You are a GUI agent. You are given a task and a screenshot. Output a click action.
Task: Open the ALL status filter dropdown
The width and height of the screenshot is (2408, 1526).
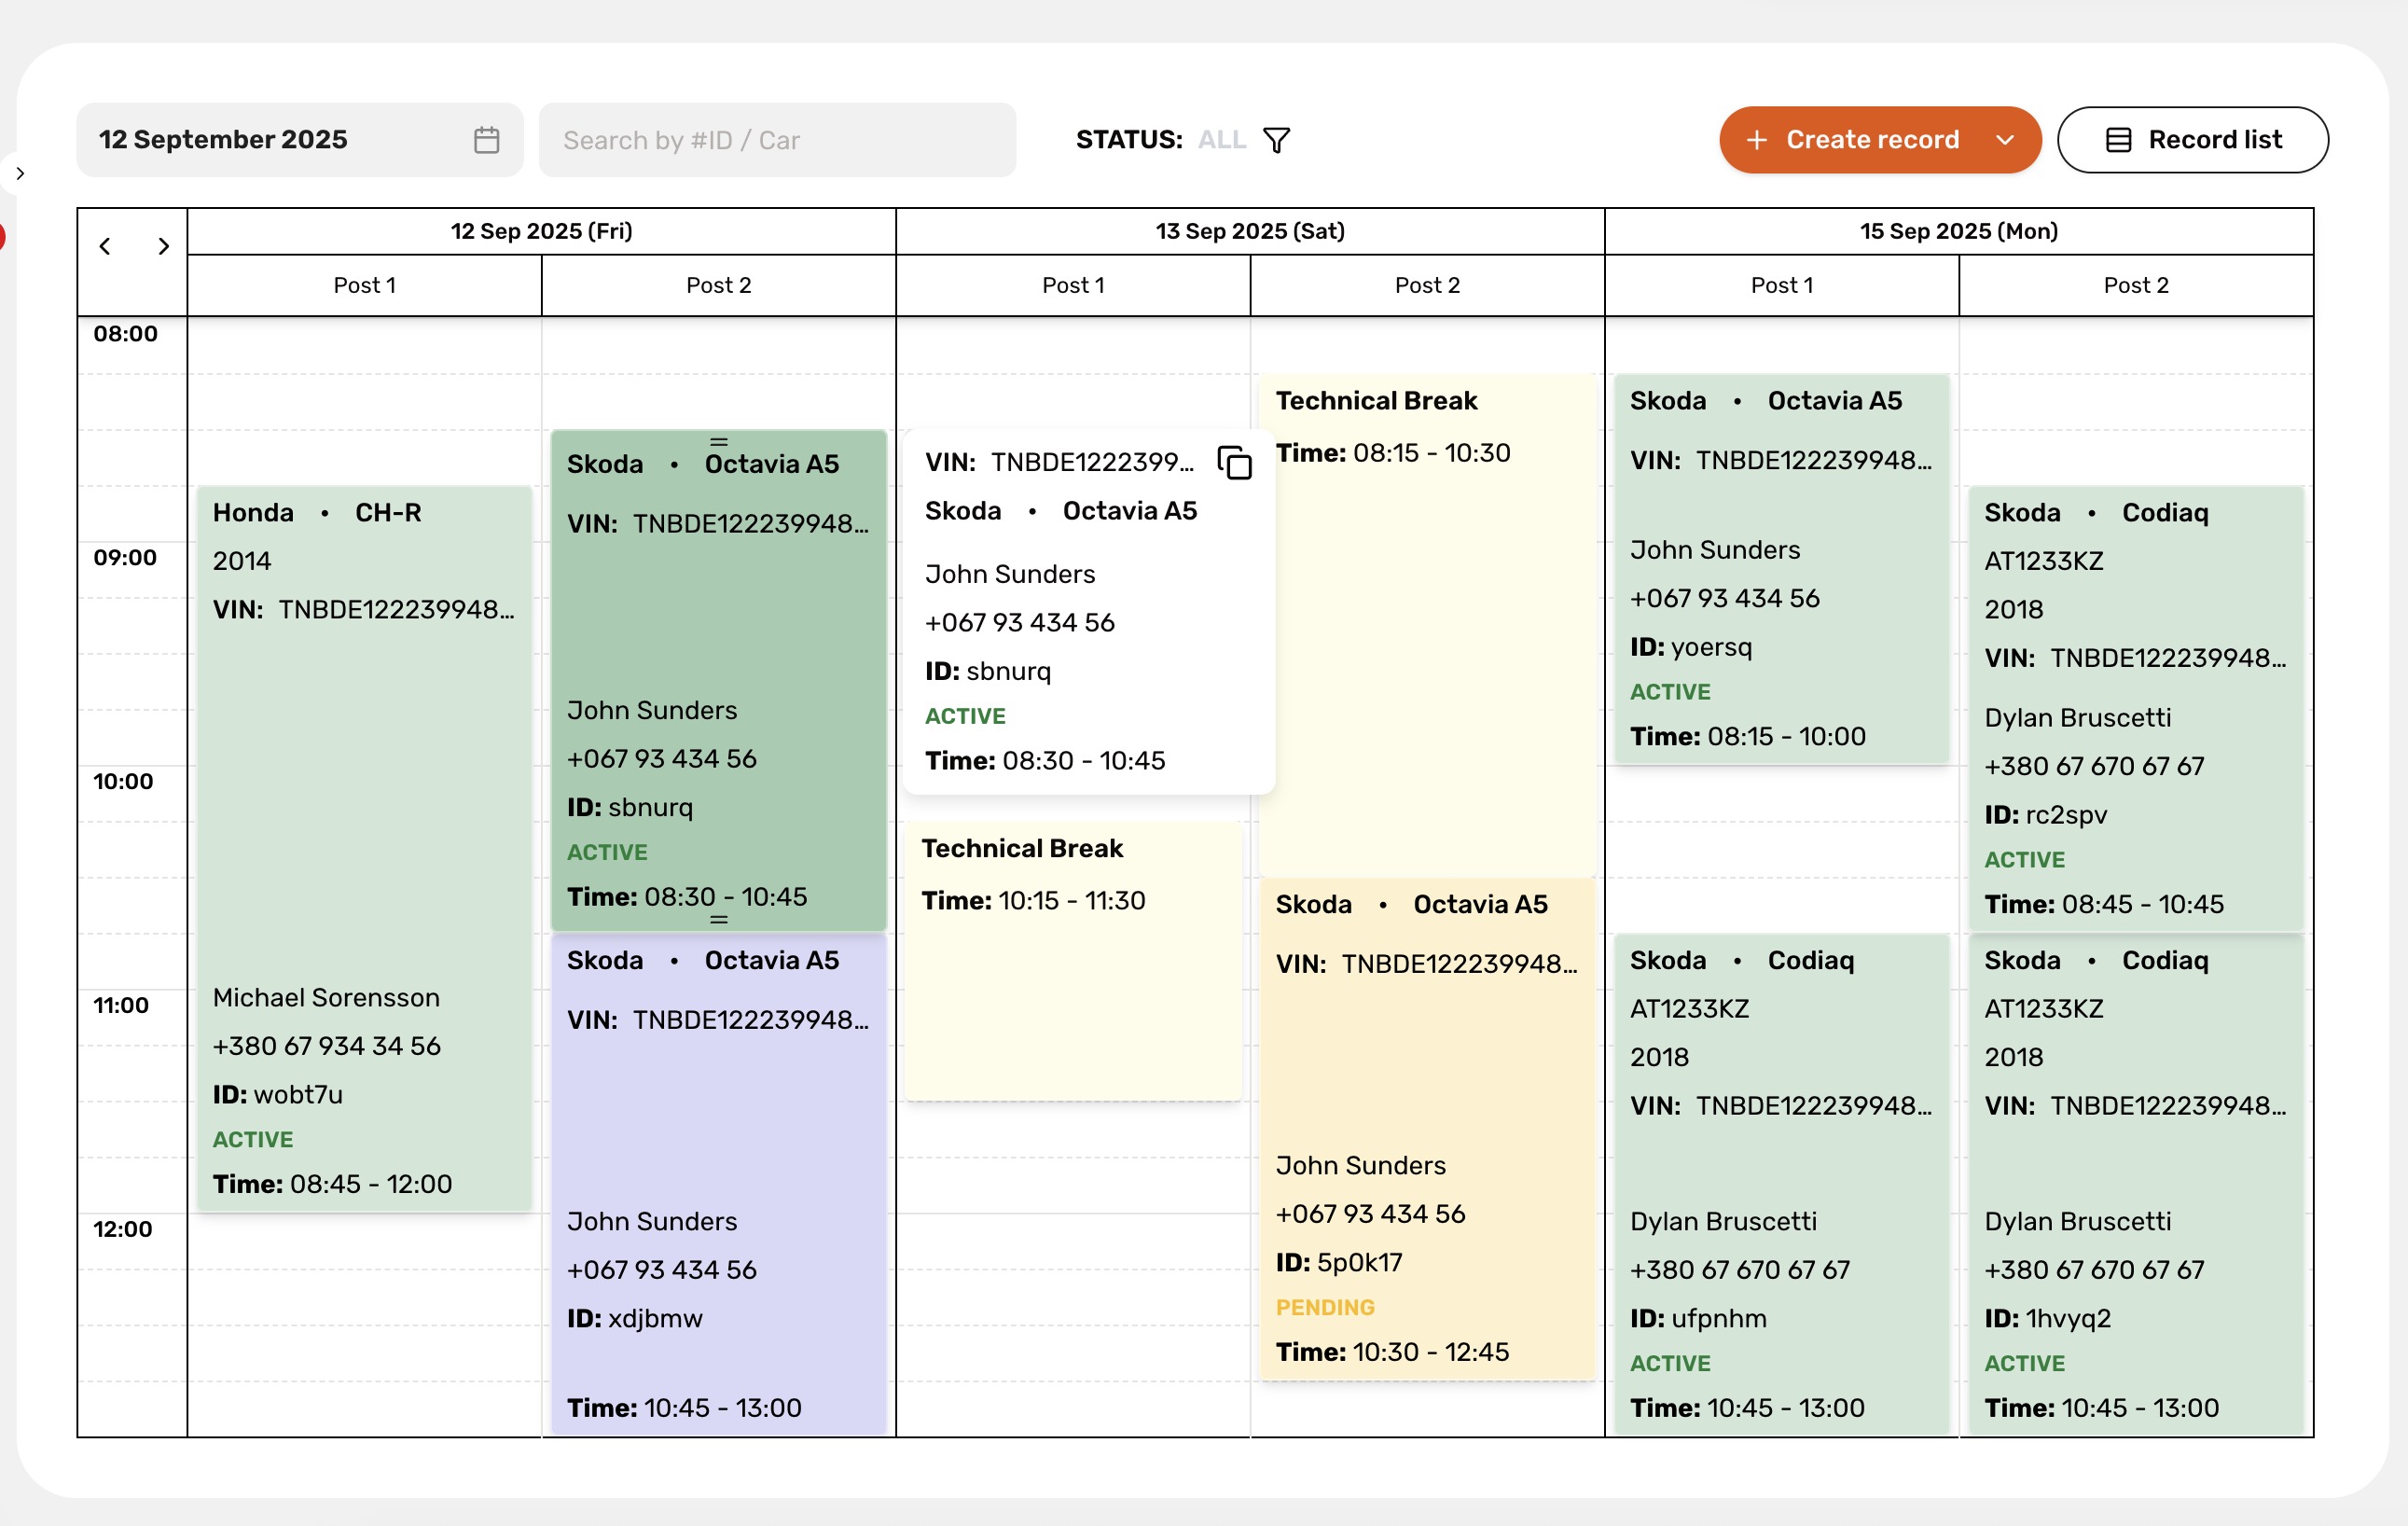click(1221, 140)
